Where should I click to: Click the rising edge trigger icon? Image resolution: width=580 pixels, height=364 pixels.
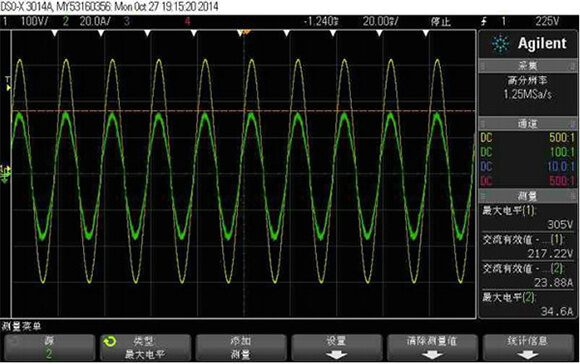coord(484,21)
